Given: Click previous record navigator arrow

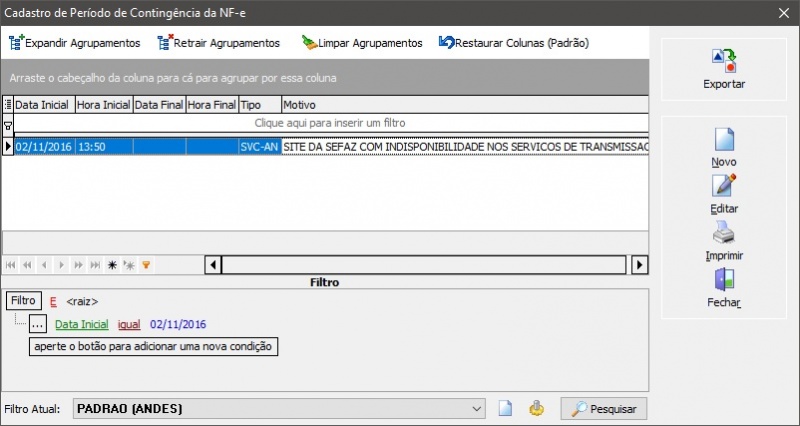Looking at the screenshot, I should click(44, 265).
